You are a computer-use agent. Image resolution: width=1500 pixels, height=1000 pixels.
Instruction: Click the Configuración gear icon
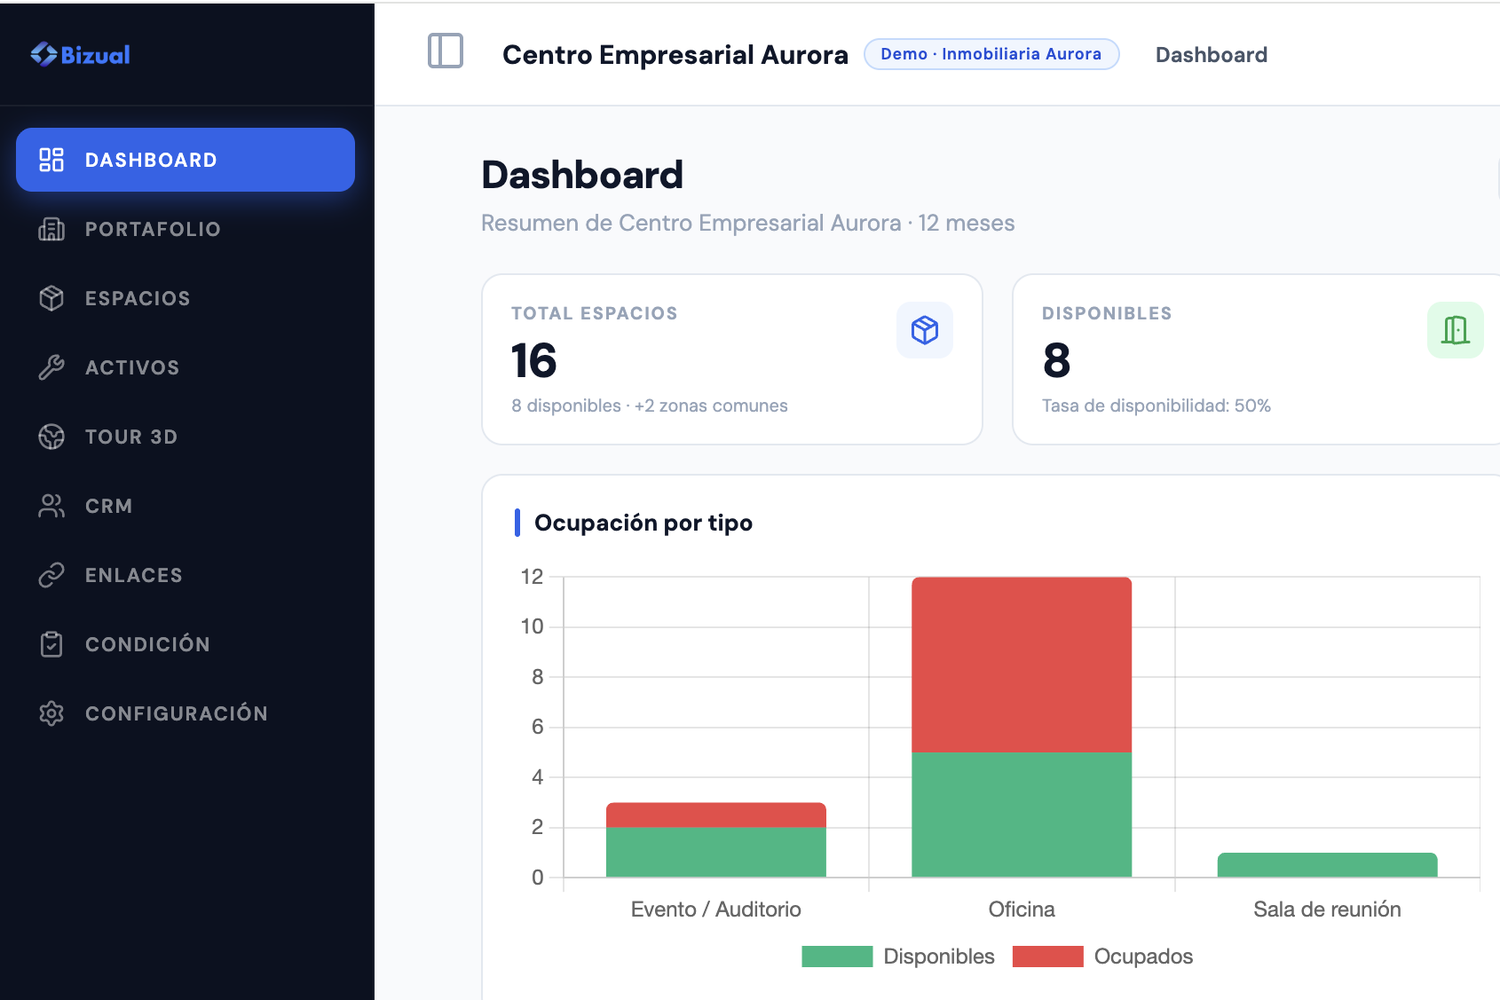tap(51, 713)
